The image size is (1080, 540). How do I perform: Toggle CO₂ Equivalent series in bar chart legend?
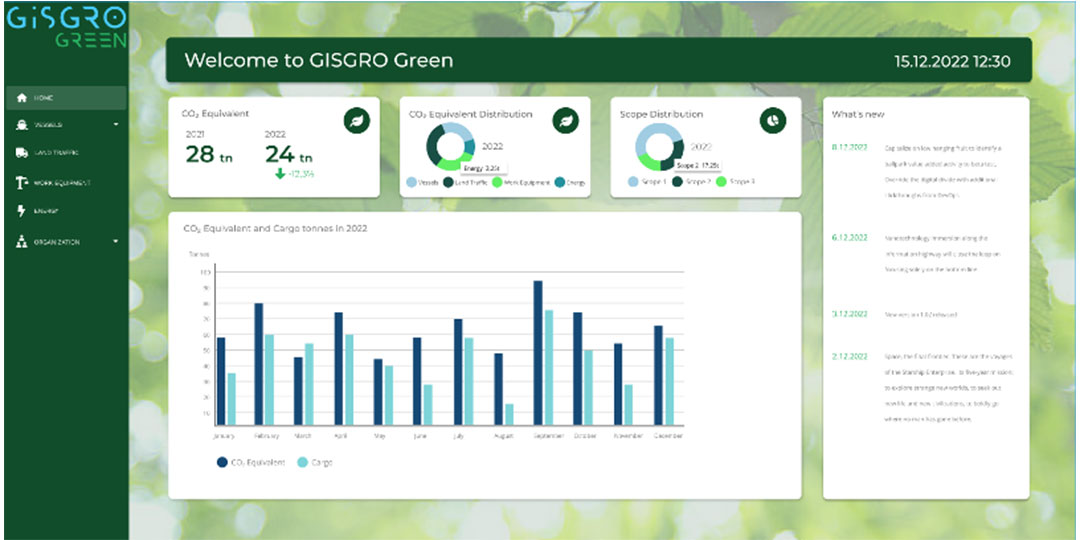click(222, 463)
